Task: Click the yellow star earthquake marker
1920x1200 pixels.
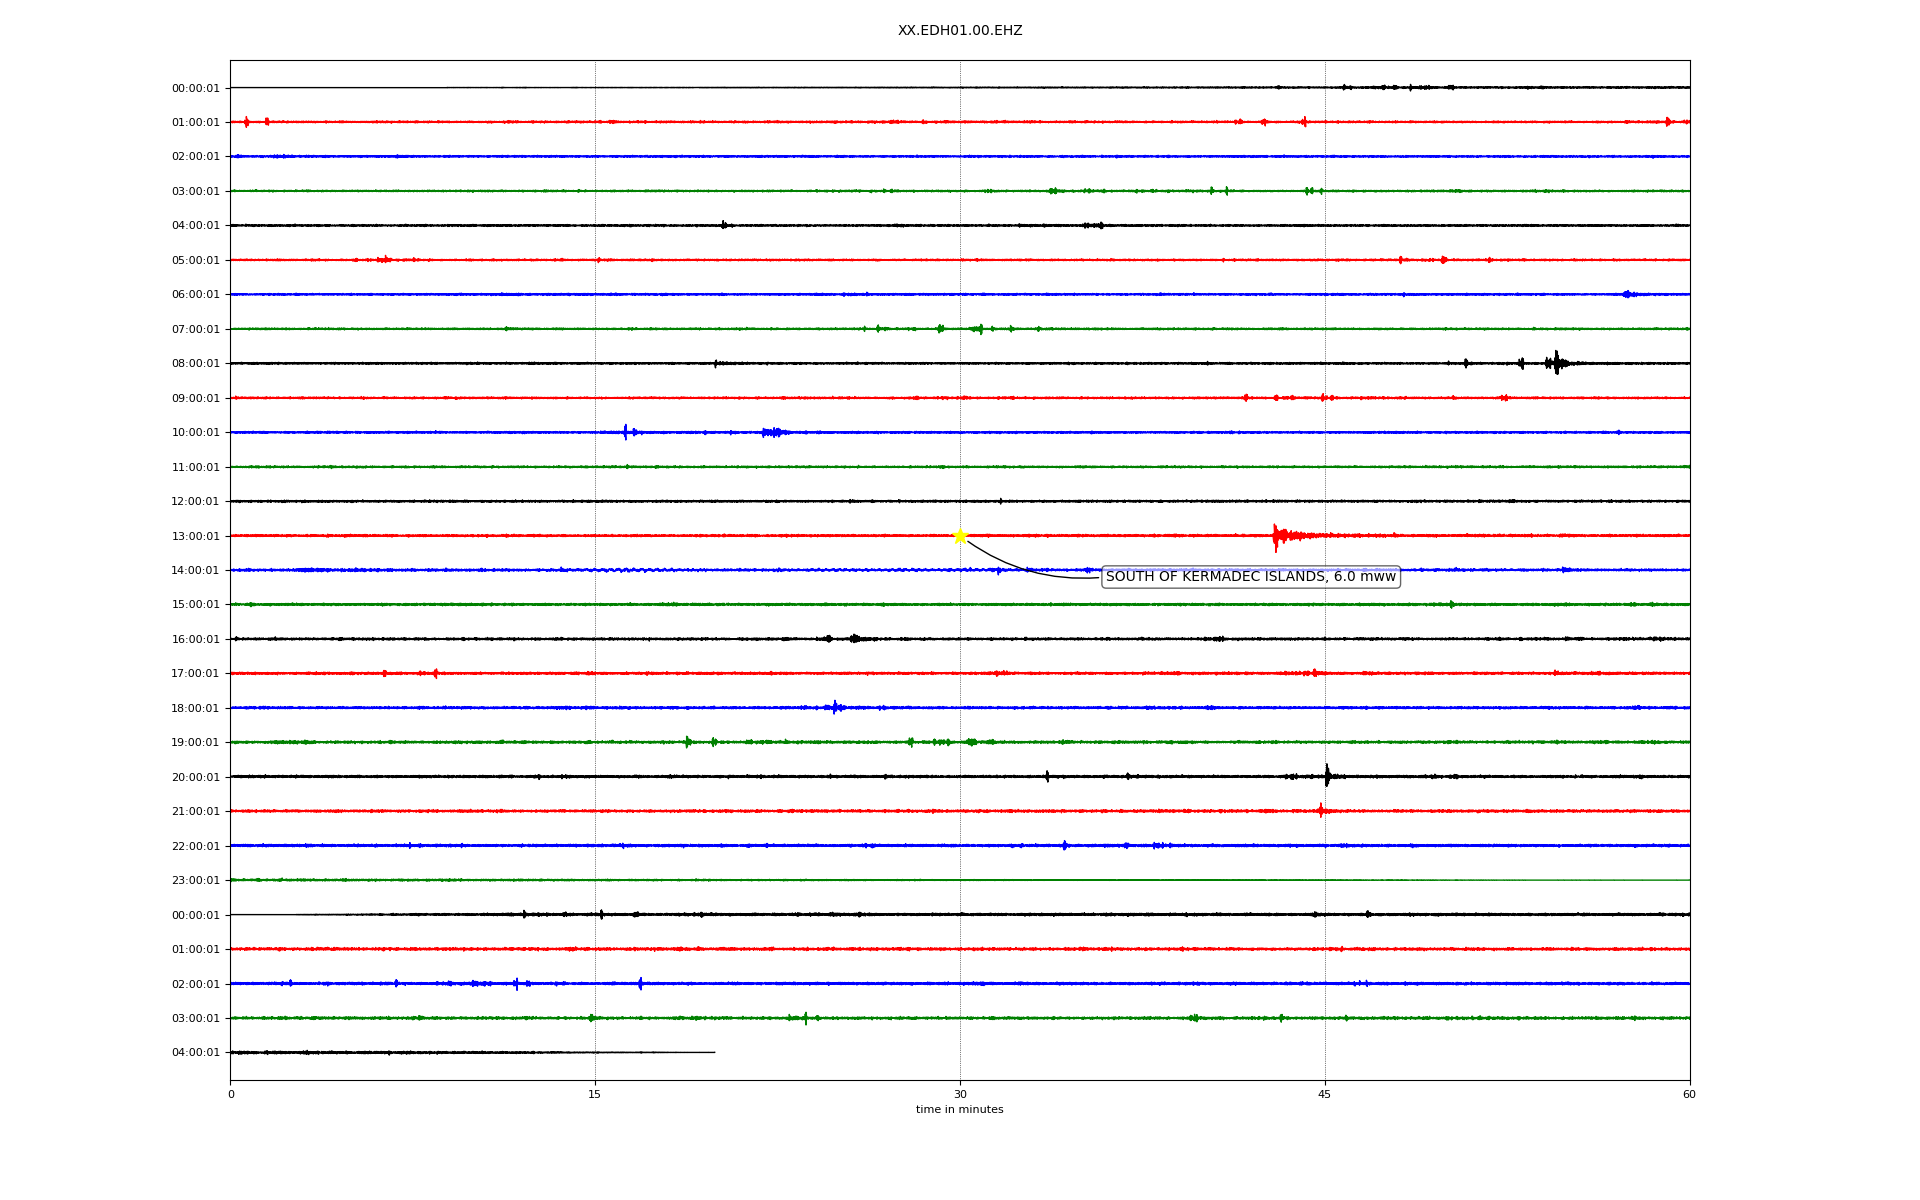Action: [960, 536]
